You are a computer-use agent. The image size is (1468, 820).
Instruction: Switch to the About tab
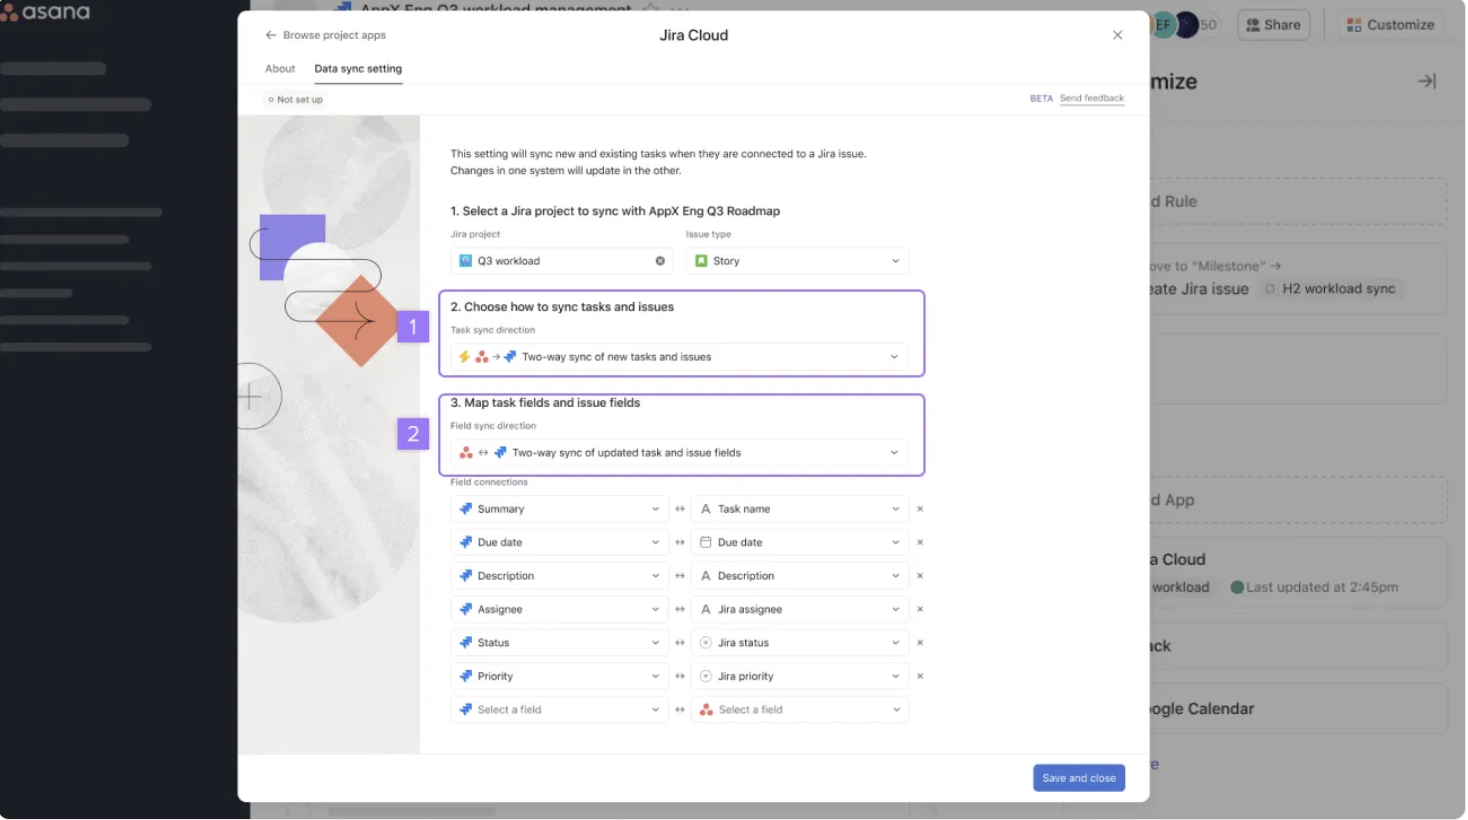280,69
